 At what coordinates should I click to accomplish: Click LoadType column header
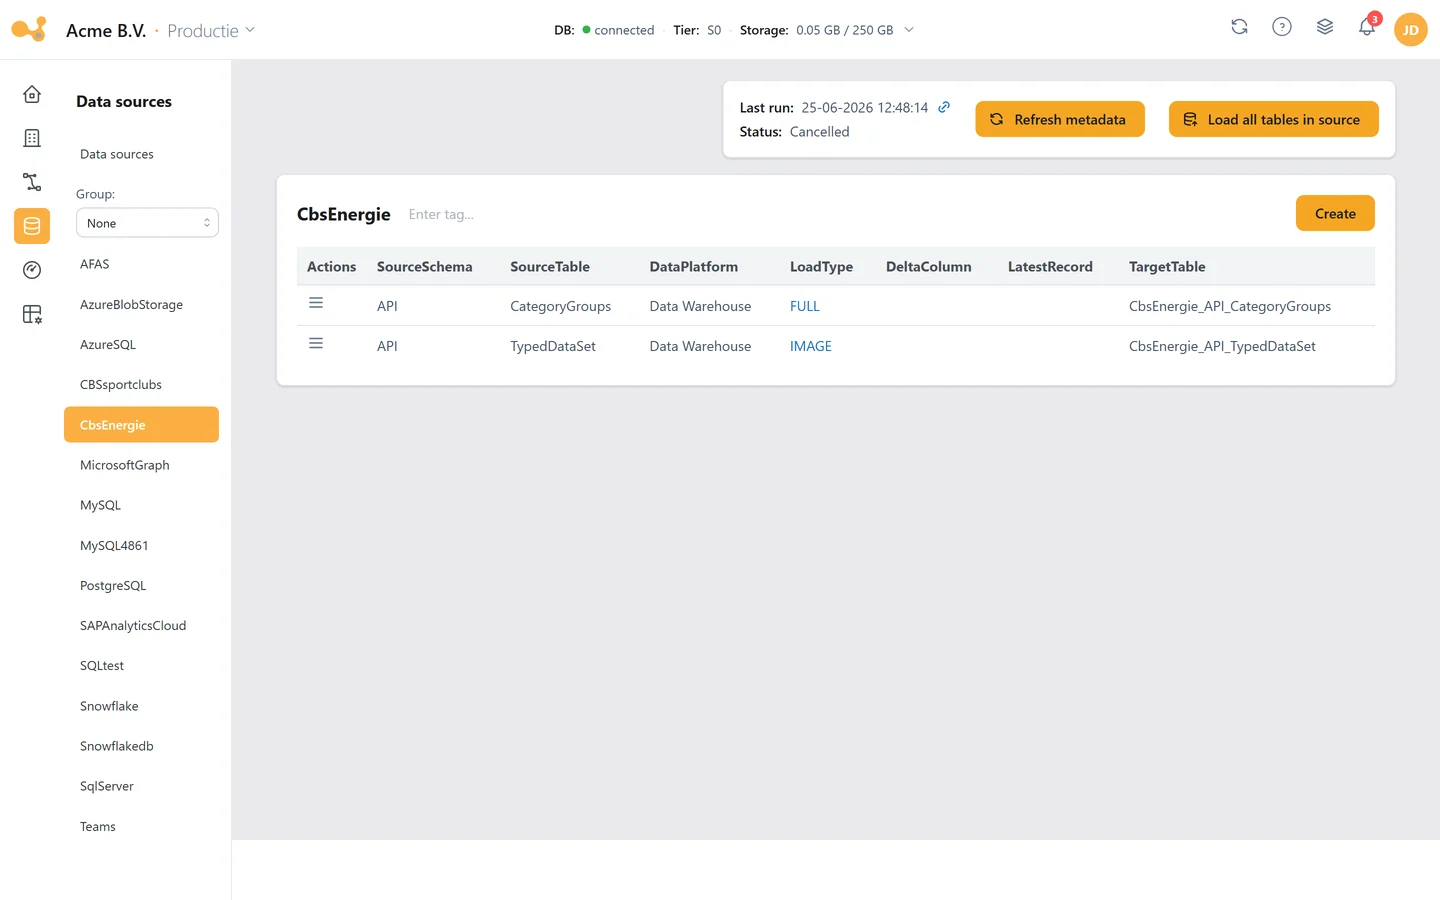821,266
